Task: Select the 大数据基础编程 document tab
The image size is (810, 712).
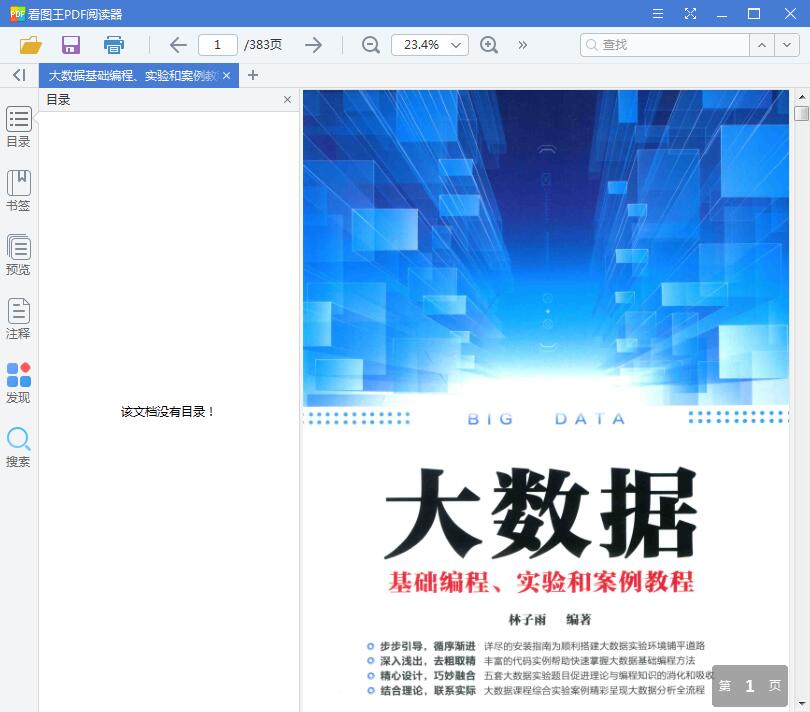Action: 133,76
